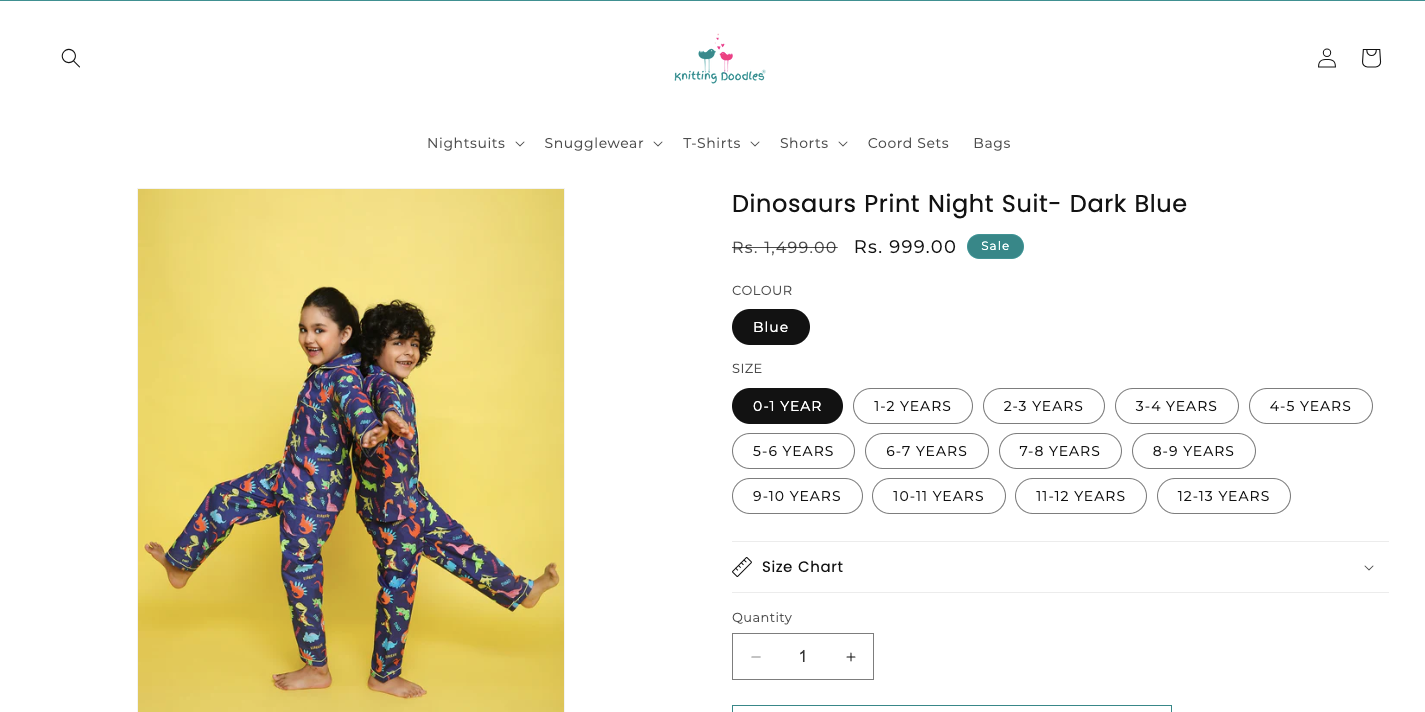Click the account login icon
The image size is (1425, 712).
[x=1327, y=58]
